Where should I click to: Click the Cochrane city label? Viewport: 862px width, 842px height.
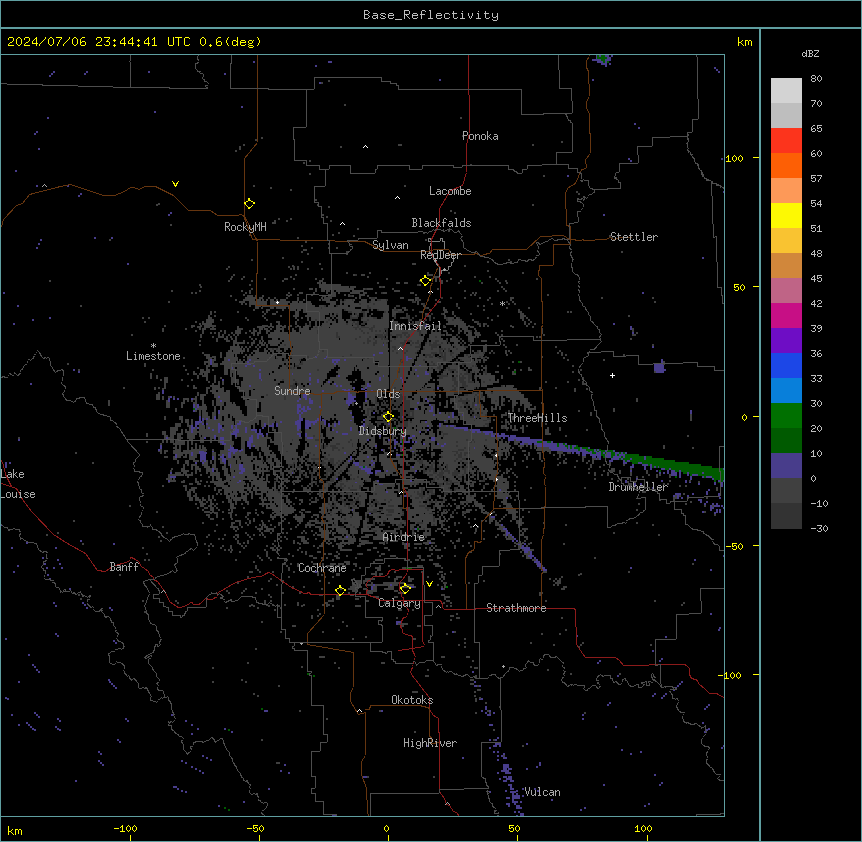322,568
